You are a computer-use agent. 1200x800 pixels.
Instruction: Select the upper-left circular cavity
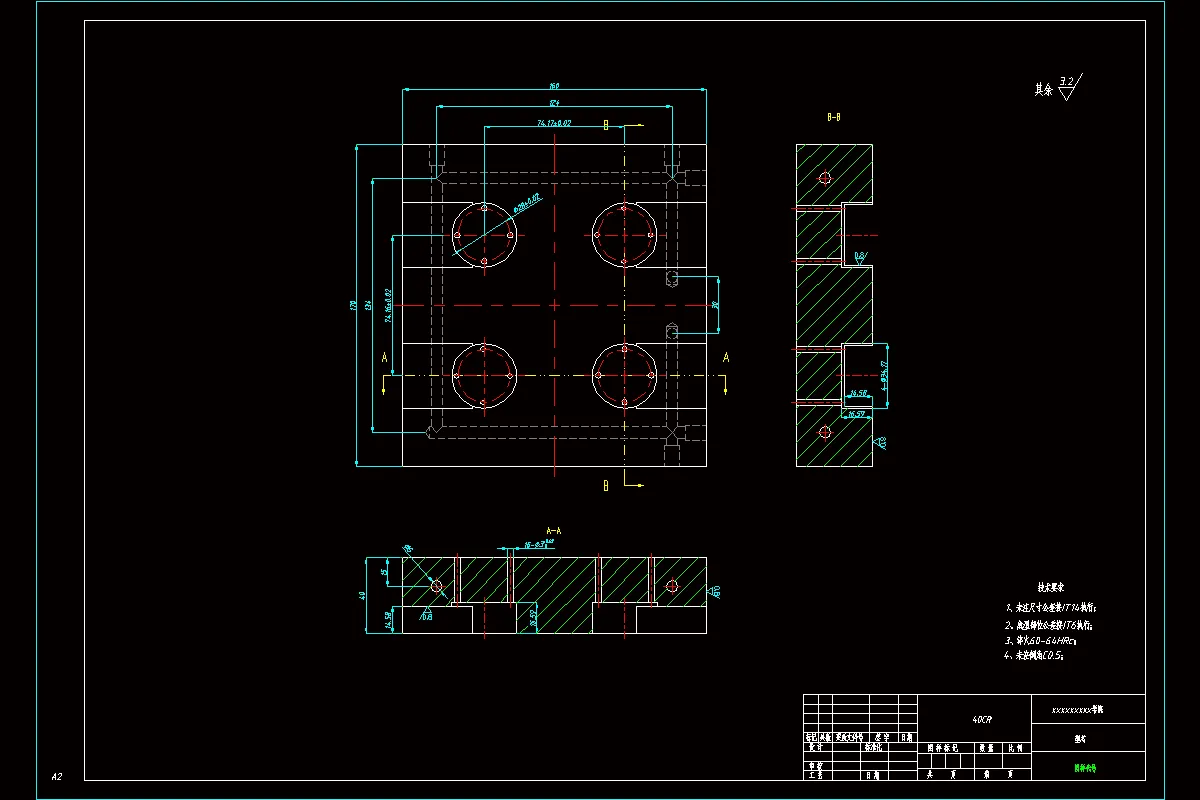point(484,235)
